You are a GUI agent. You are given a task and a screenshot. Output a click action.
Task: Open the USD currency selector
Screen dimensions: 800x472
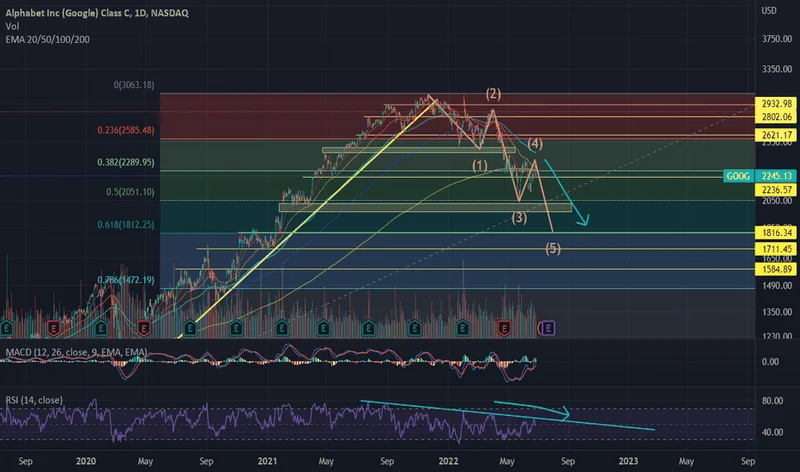[x=768, y=11]
